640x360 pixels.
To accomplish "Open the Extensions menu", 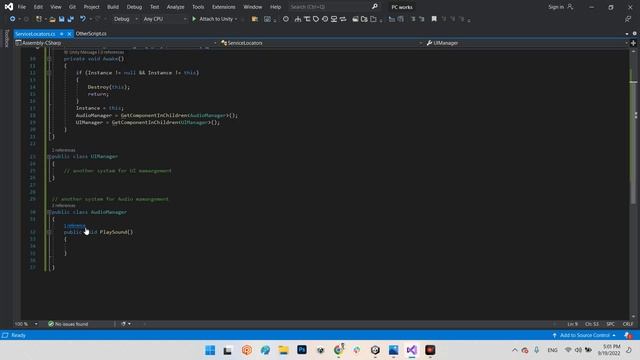I will (224, 7).
